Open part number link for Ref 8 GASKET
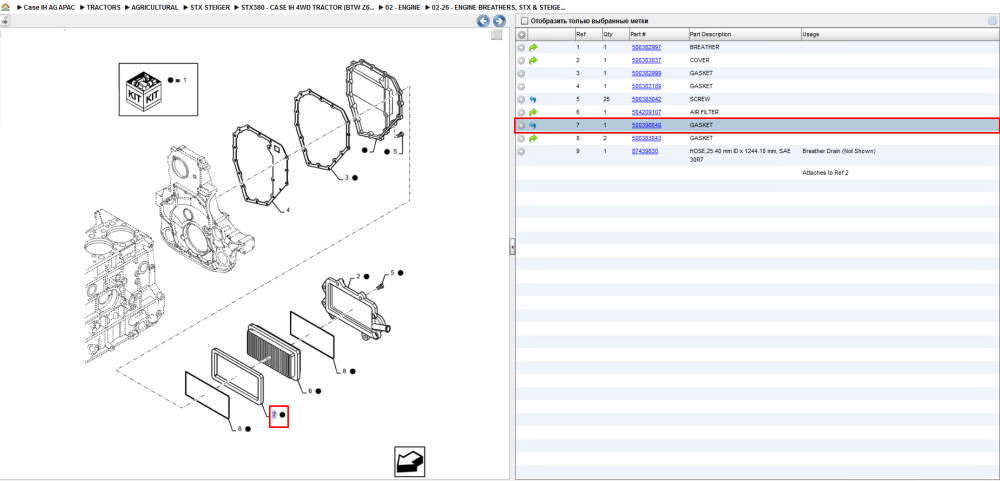1000x481 pixels. pos(646,138)
